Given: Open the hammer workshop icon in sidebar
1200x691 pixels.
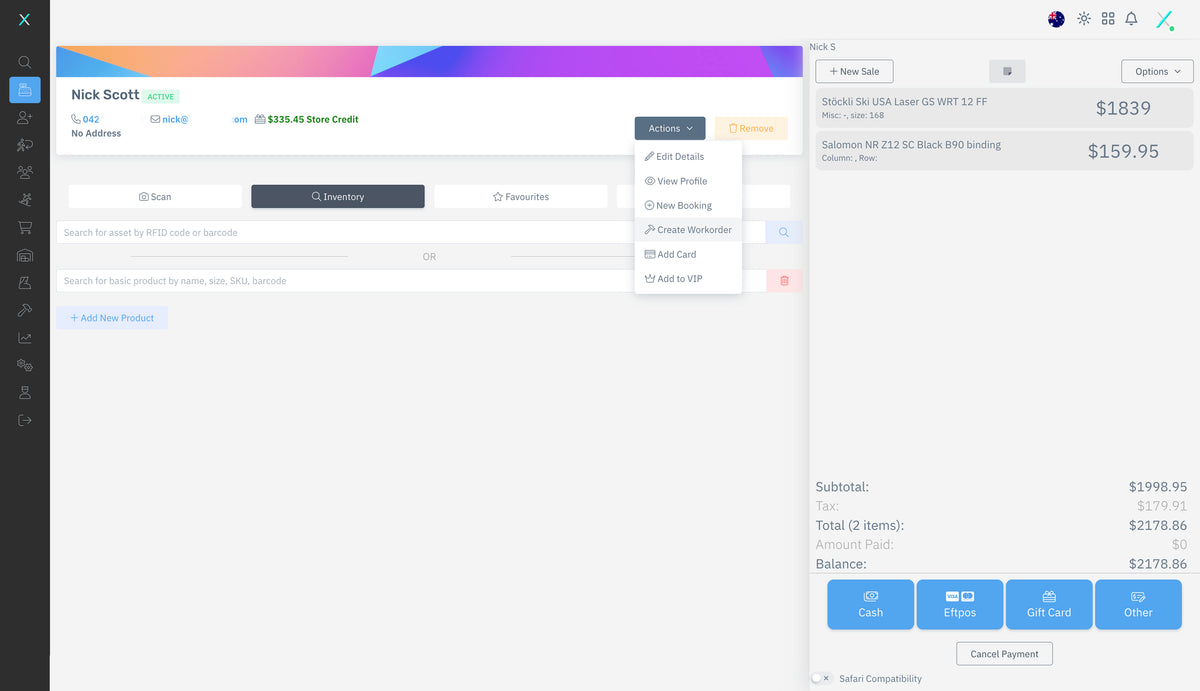Looking at the screenshot, I should [x=25, y=311].
